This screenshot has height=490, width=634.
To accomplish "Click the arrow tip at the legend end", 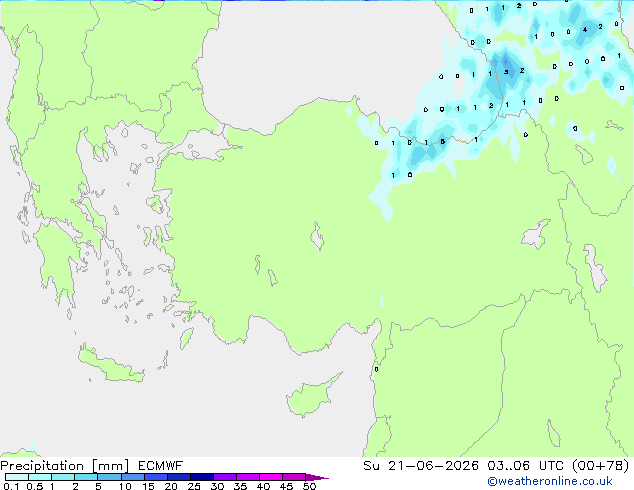I will click(317, 477).
